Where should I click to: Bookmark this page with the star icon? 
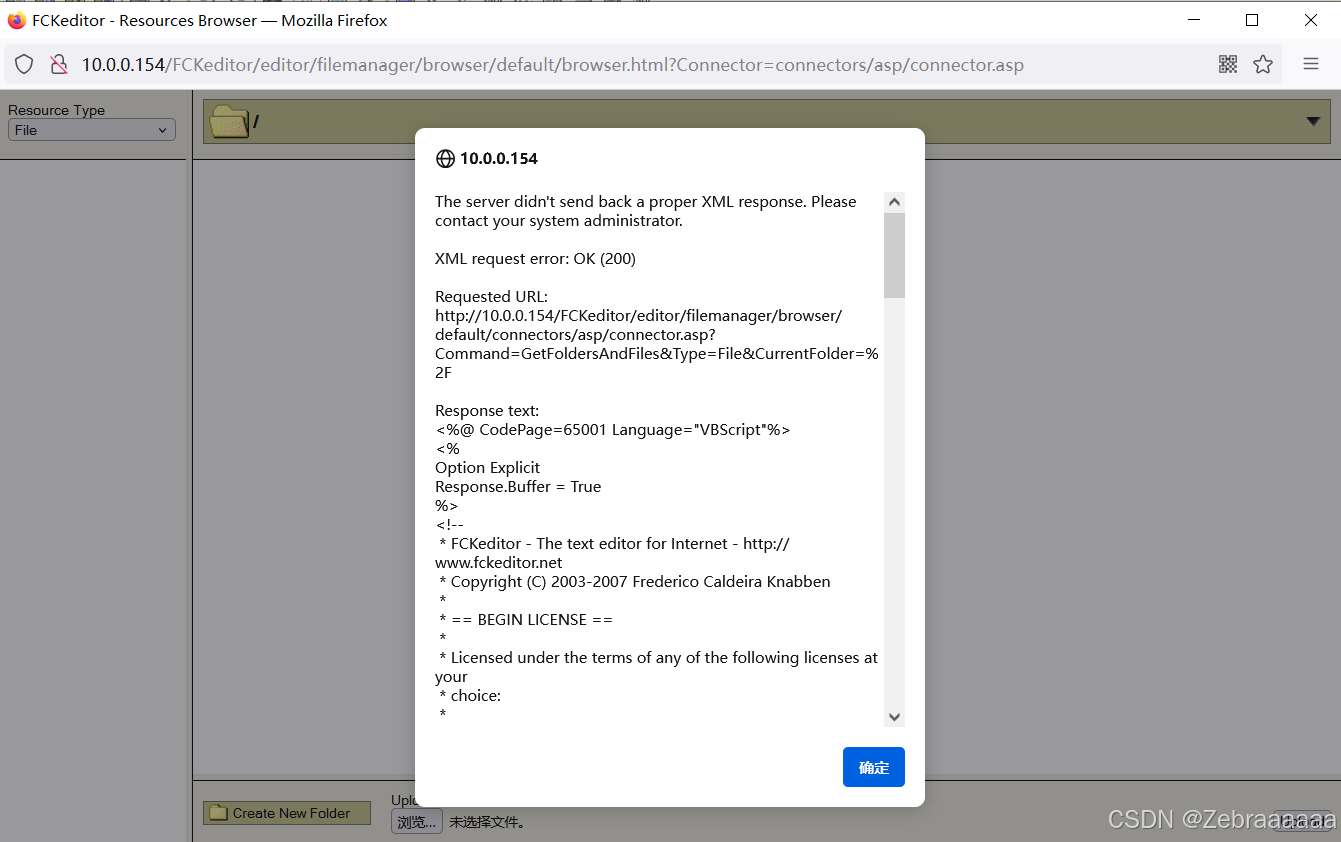pos(1263,64)
